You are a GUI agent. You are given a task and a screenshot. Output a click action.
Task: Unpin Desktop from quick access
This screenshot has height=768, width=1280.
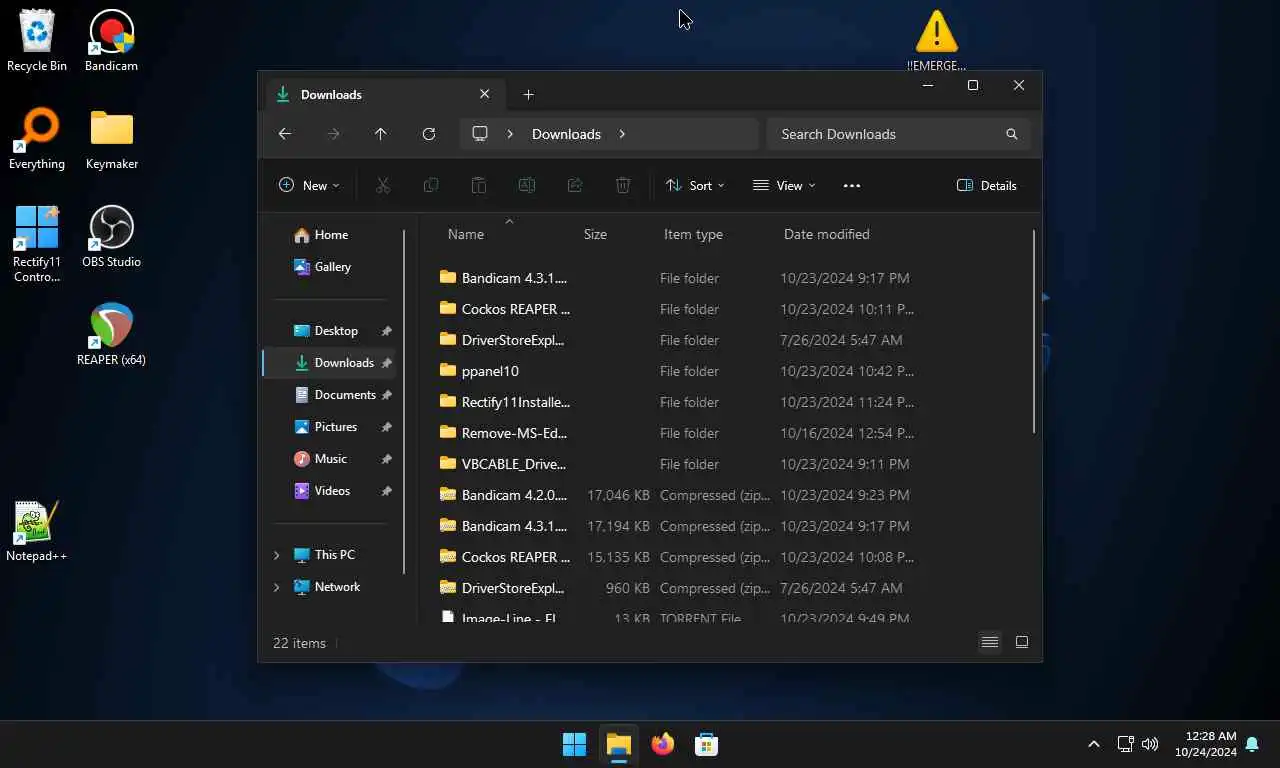point(387,331)
